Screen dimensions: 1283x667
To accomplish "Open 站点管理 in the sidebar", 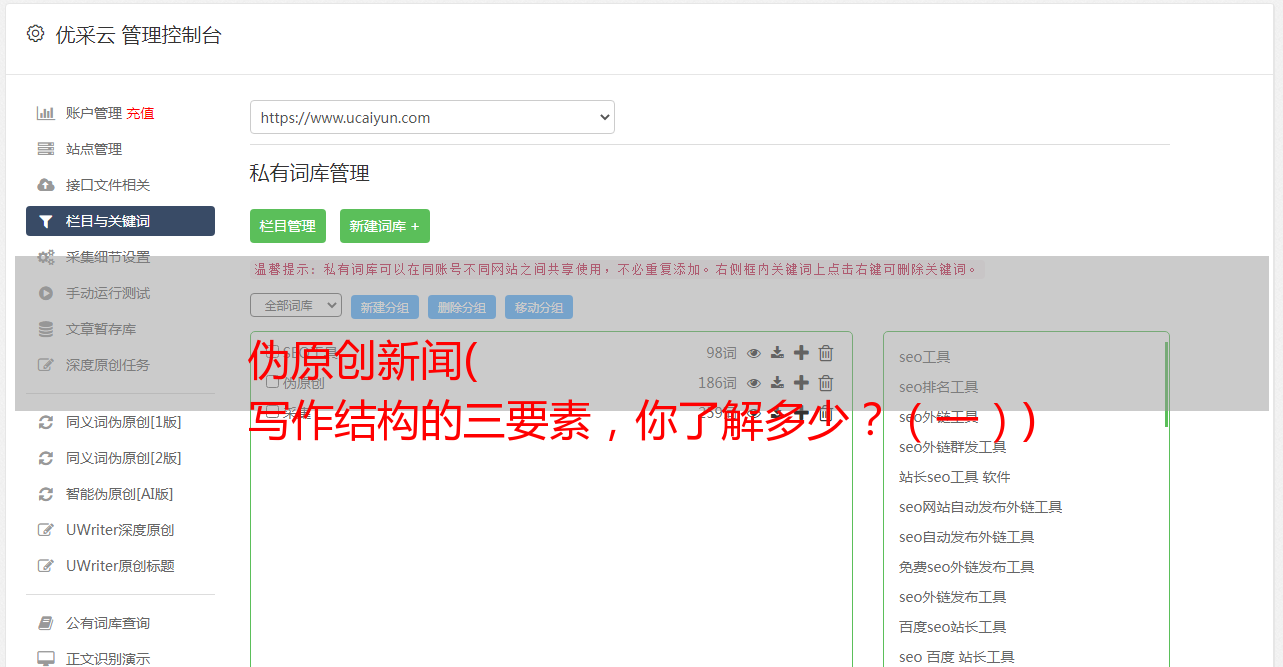I will tap(94, 149).
